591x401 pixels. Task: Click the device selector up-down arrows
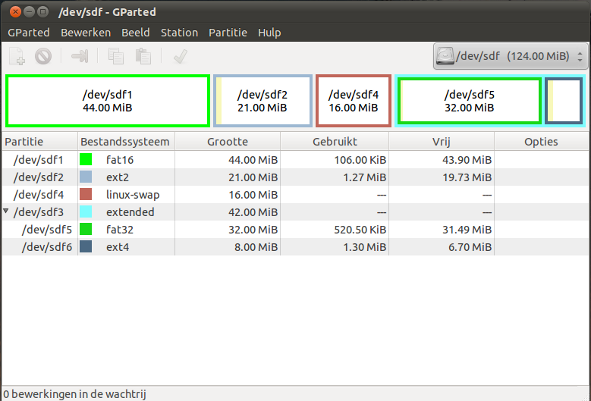click(580, 57)
